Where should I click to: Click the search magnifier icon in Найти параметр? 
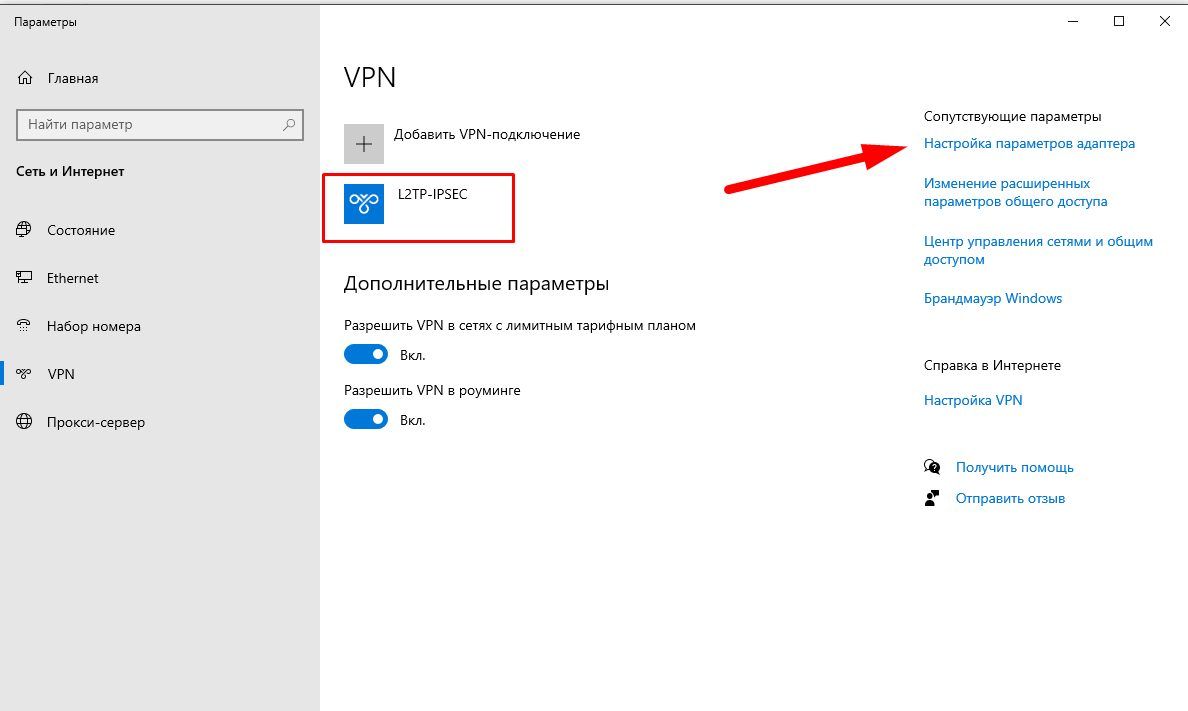289,124
